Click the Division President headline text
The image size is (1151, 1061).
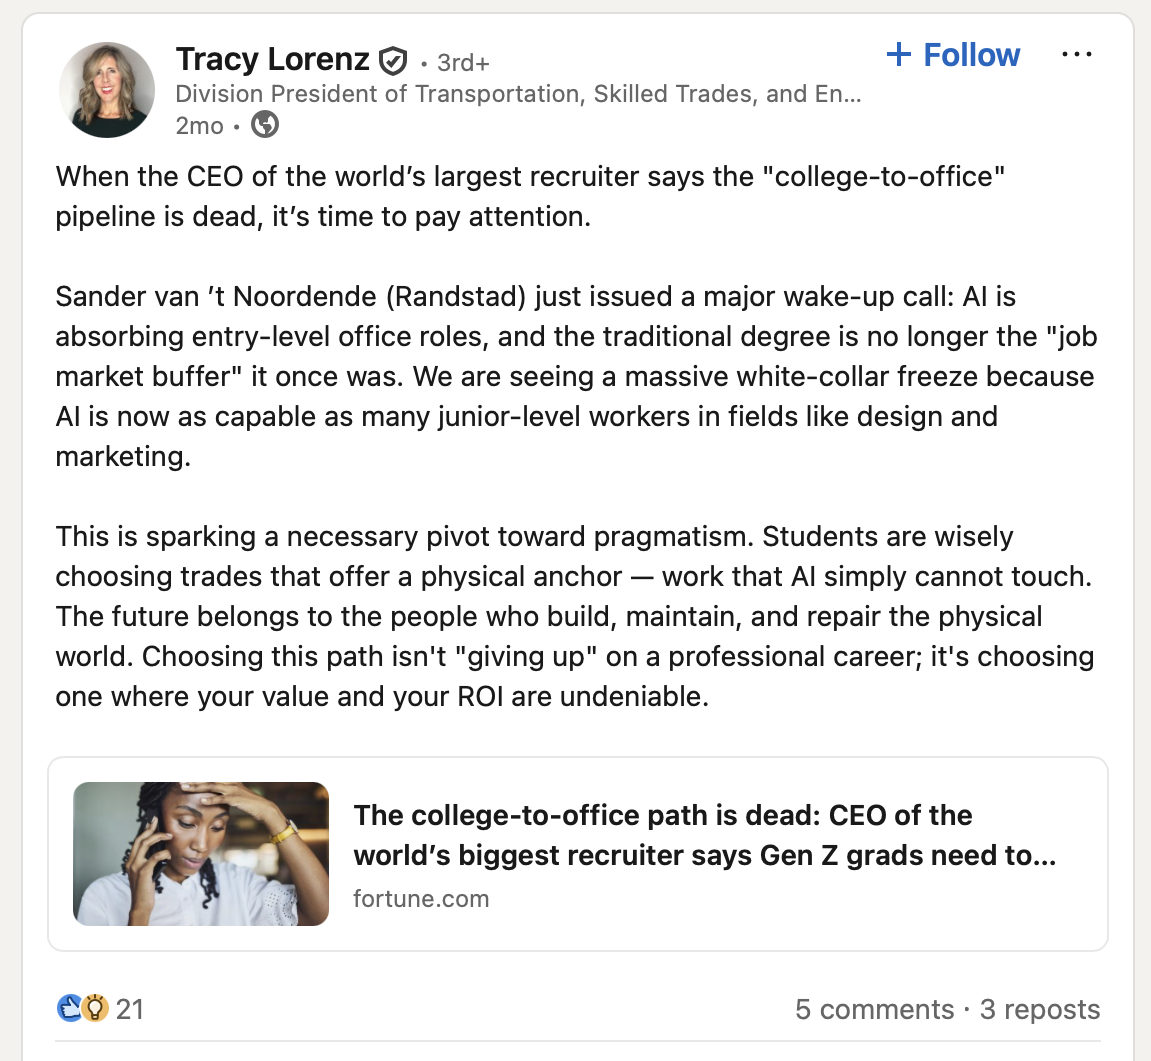(517, 94)
